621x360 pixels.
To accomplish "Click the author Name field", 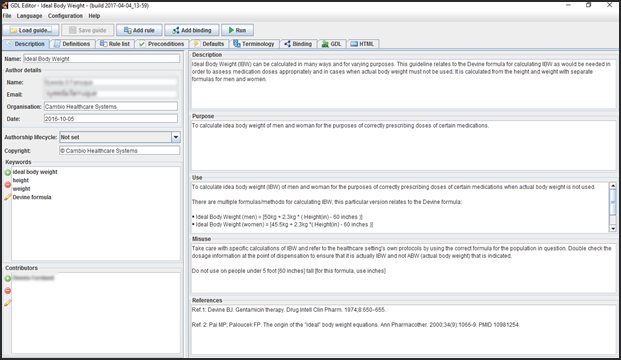I will coord(110,82).
